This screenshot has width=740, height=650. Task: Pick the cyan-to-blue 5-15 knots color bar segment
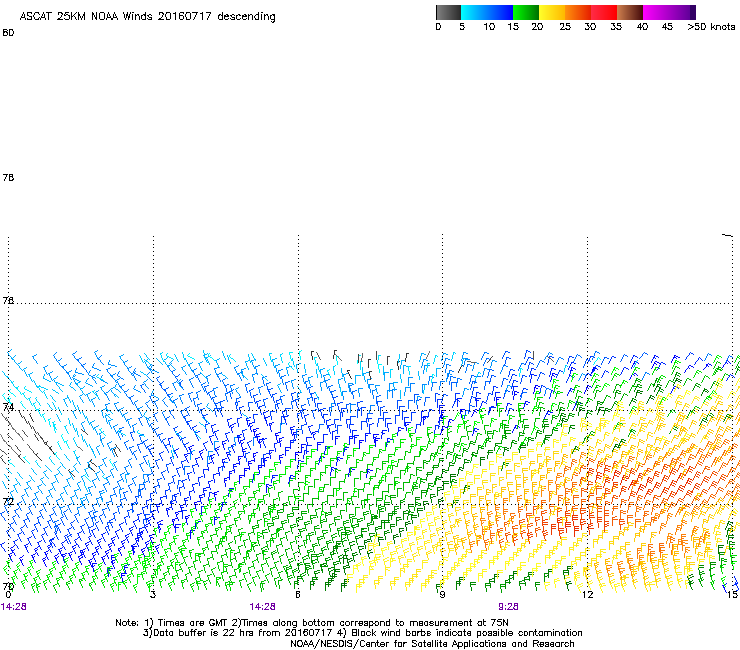pos(487,12)
